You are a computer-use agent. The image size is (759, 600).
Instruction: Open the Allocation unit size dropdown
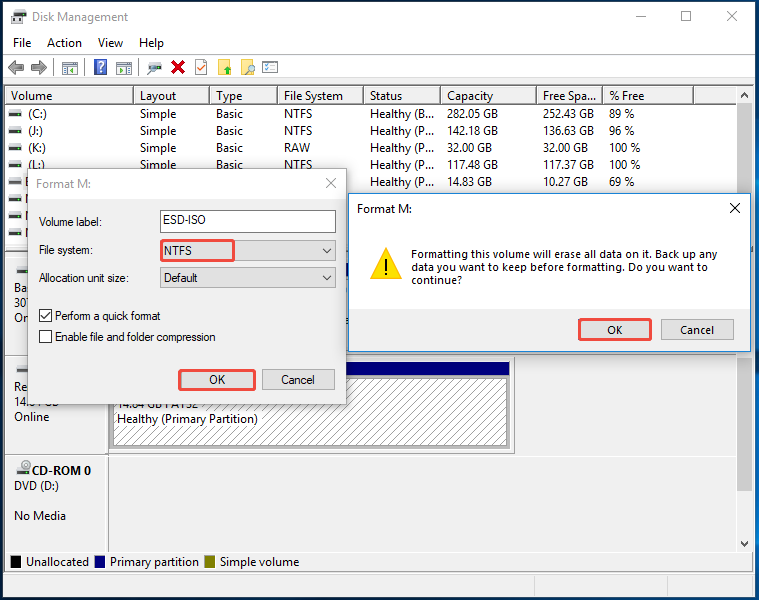tap(248, 278)
